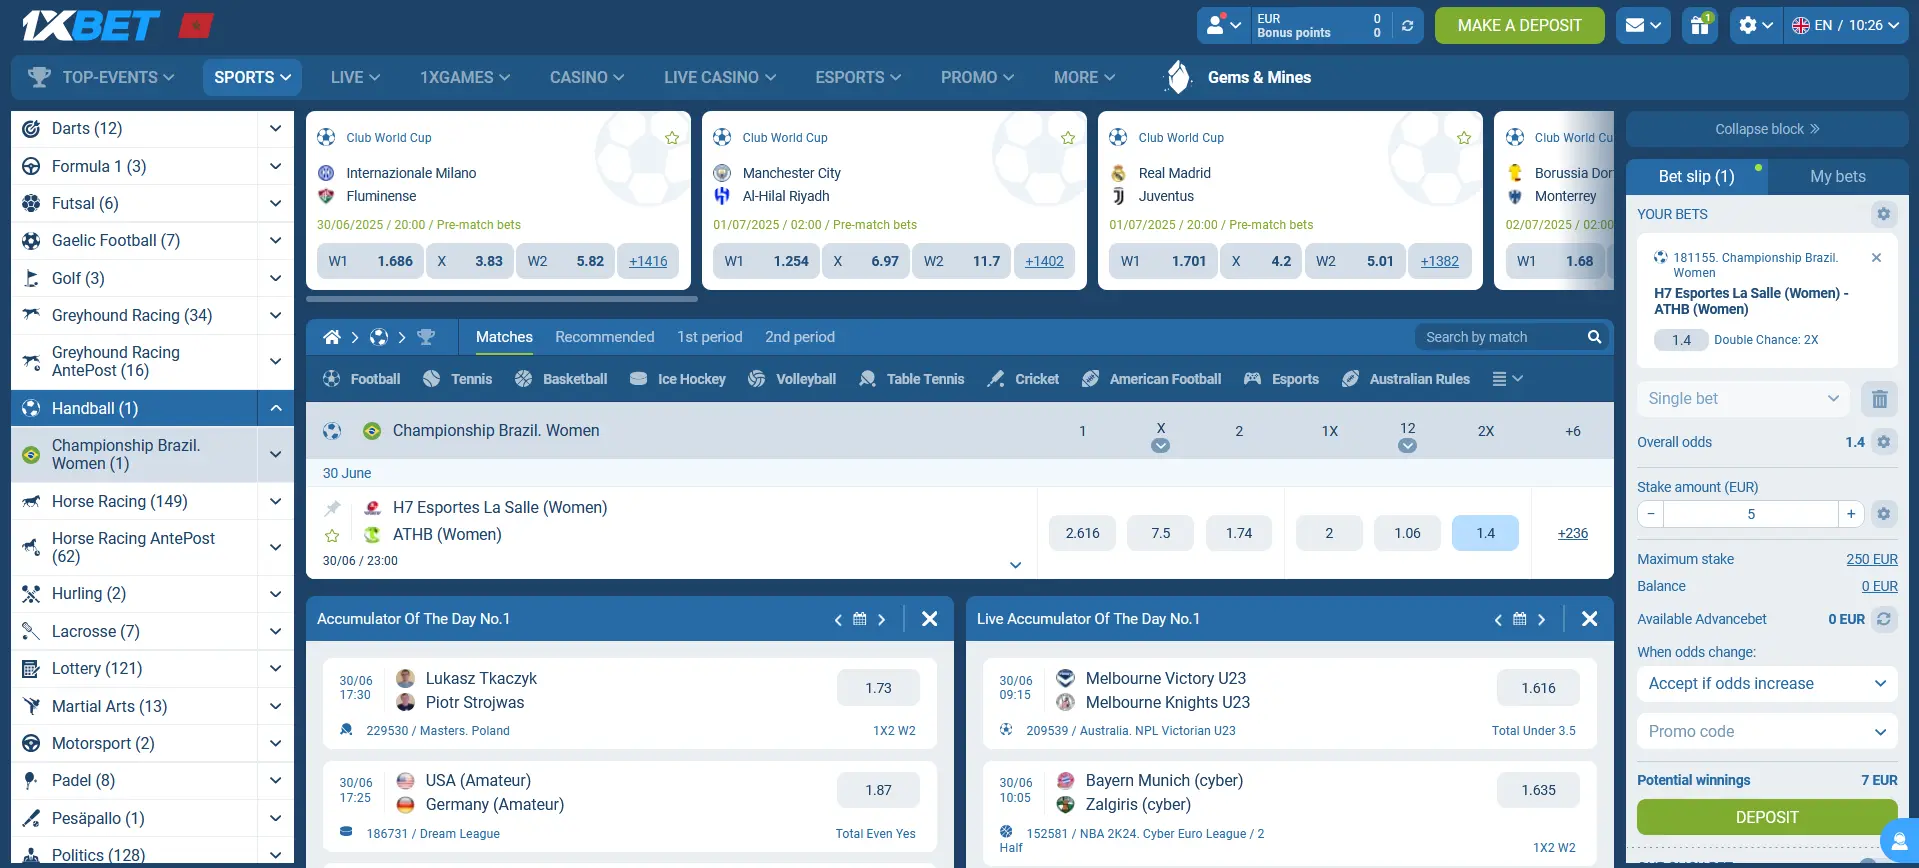
Task: Increase stake with plus button
Action: pos(1851,514)
